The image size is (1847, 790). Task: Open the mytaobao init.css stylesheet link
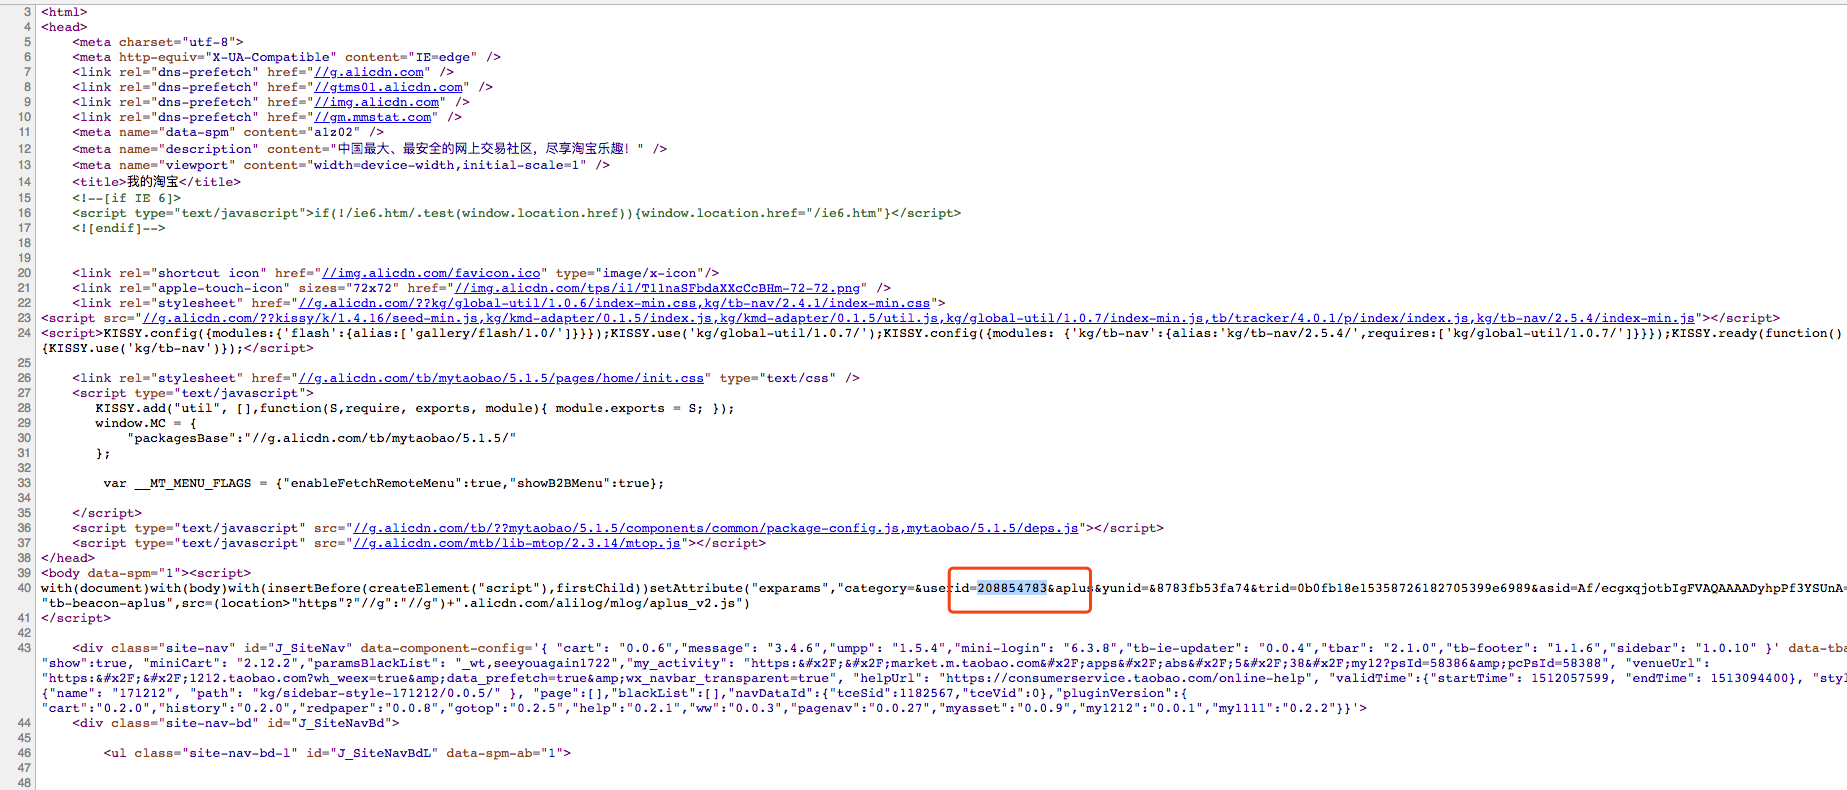click(501, 378)
